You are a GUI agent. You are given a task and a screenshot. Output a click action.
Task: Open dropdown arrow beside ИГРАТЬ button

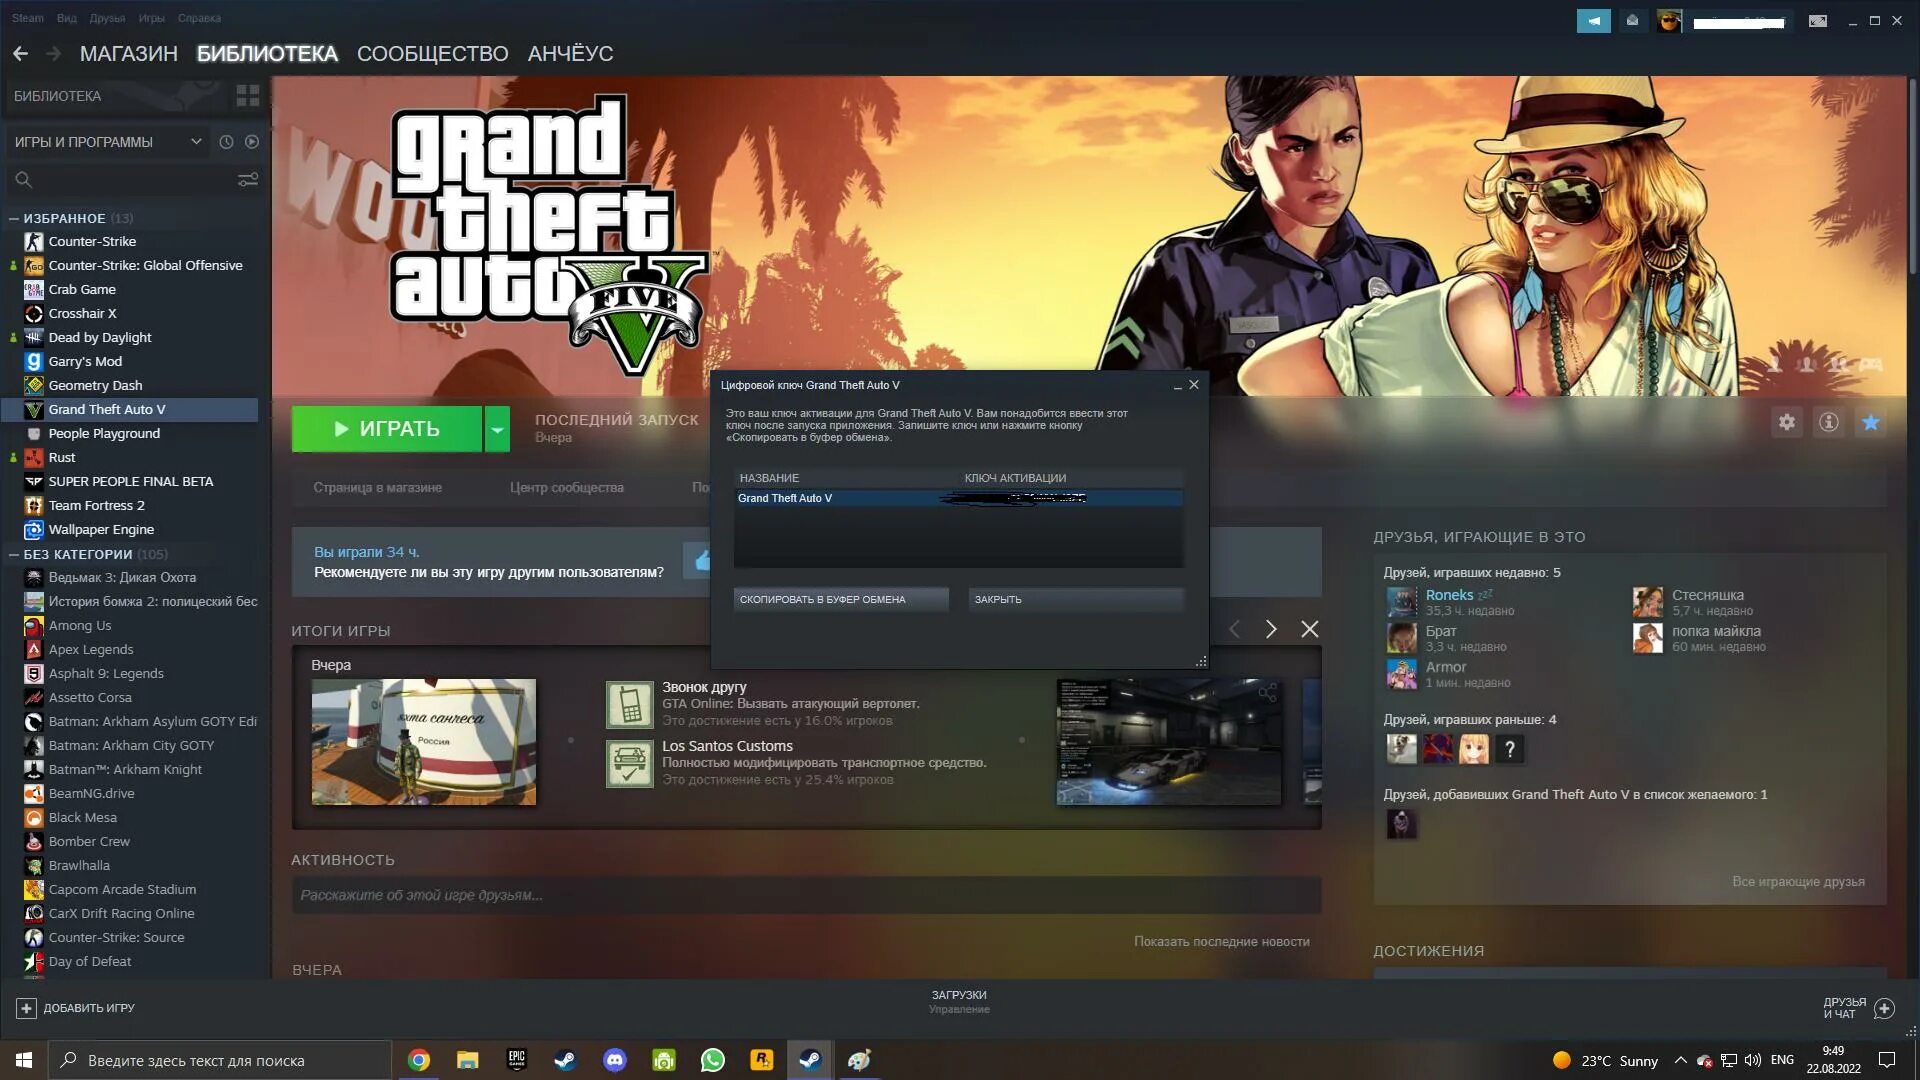[x=497, y=429]
